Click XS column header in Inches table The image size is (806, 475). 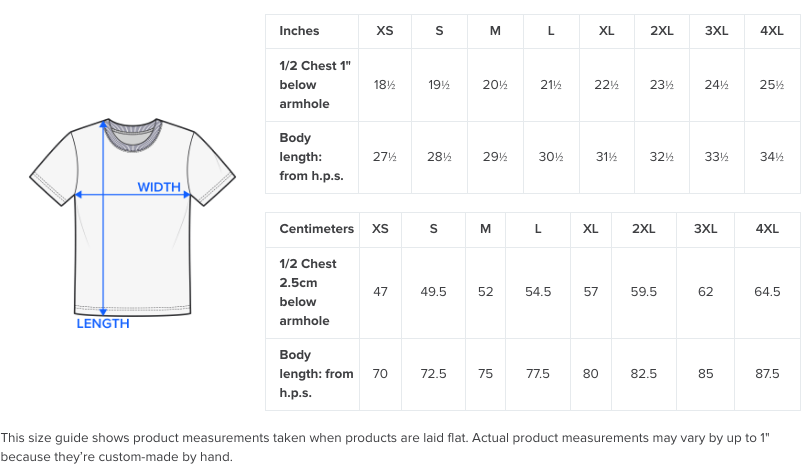click(x=384, y=31)
